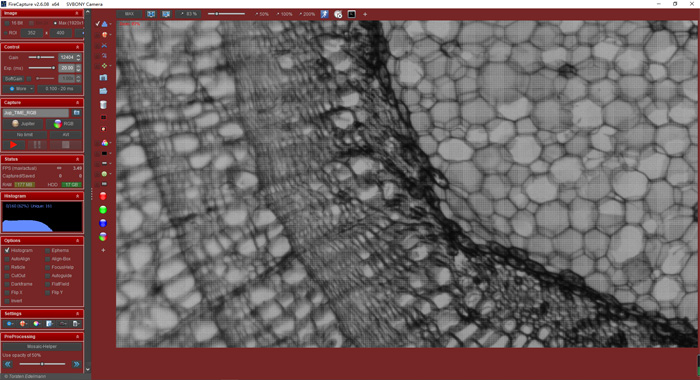Open the capture folder icon beside filename

76,113
